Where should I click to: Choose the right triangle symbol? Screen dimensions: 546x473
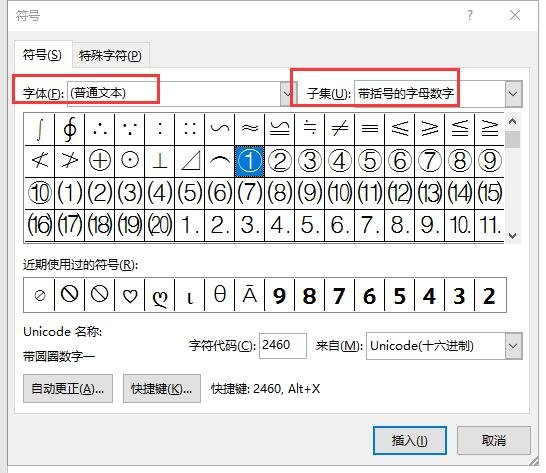[189, 161]
